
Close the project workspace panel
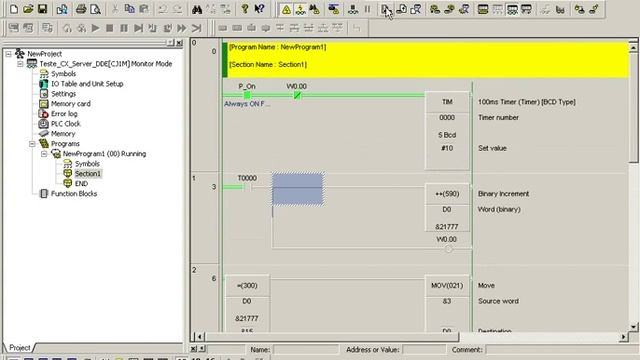tap(179, 42)
